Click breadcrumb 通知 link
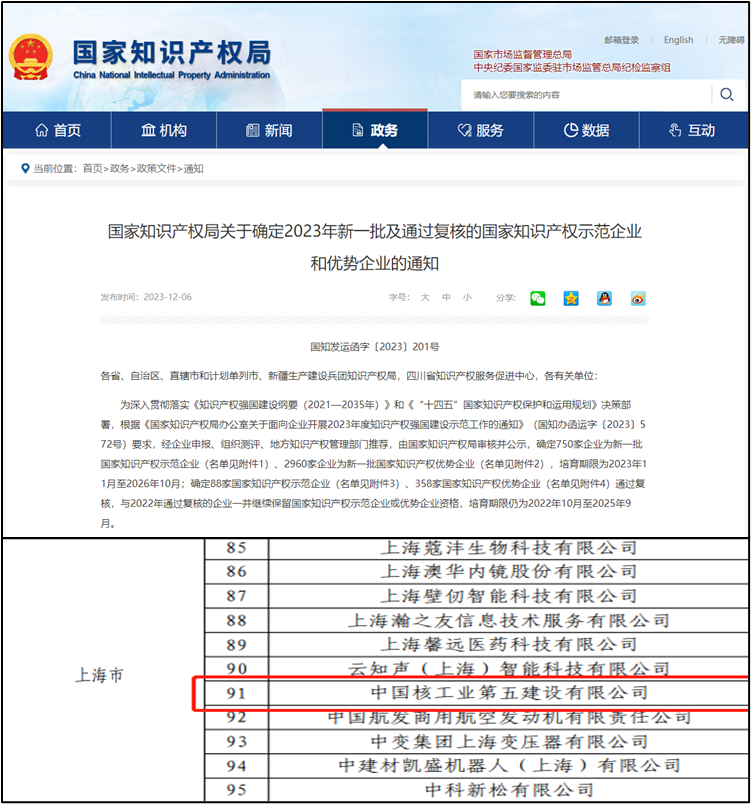Viewport: 751px width, 804px height. click(194, 168)
